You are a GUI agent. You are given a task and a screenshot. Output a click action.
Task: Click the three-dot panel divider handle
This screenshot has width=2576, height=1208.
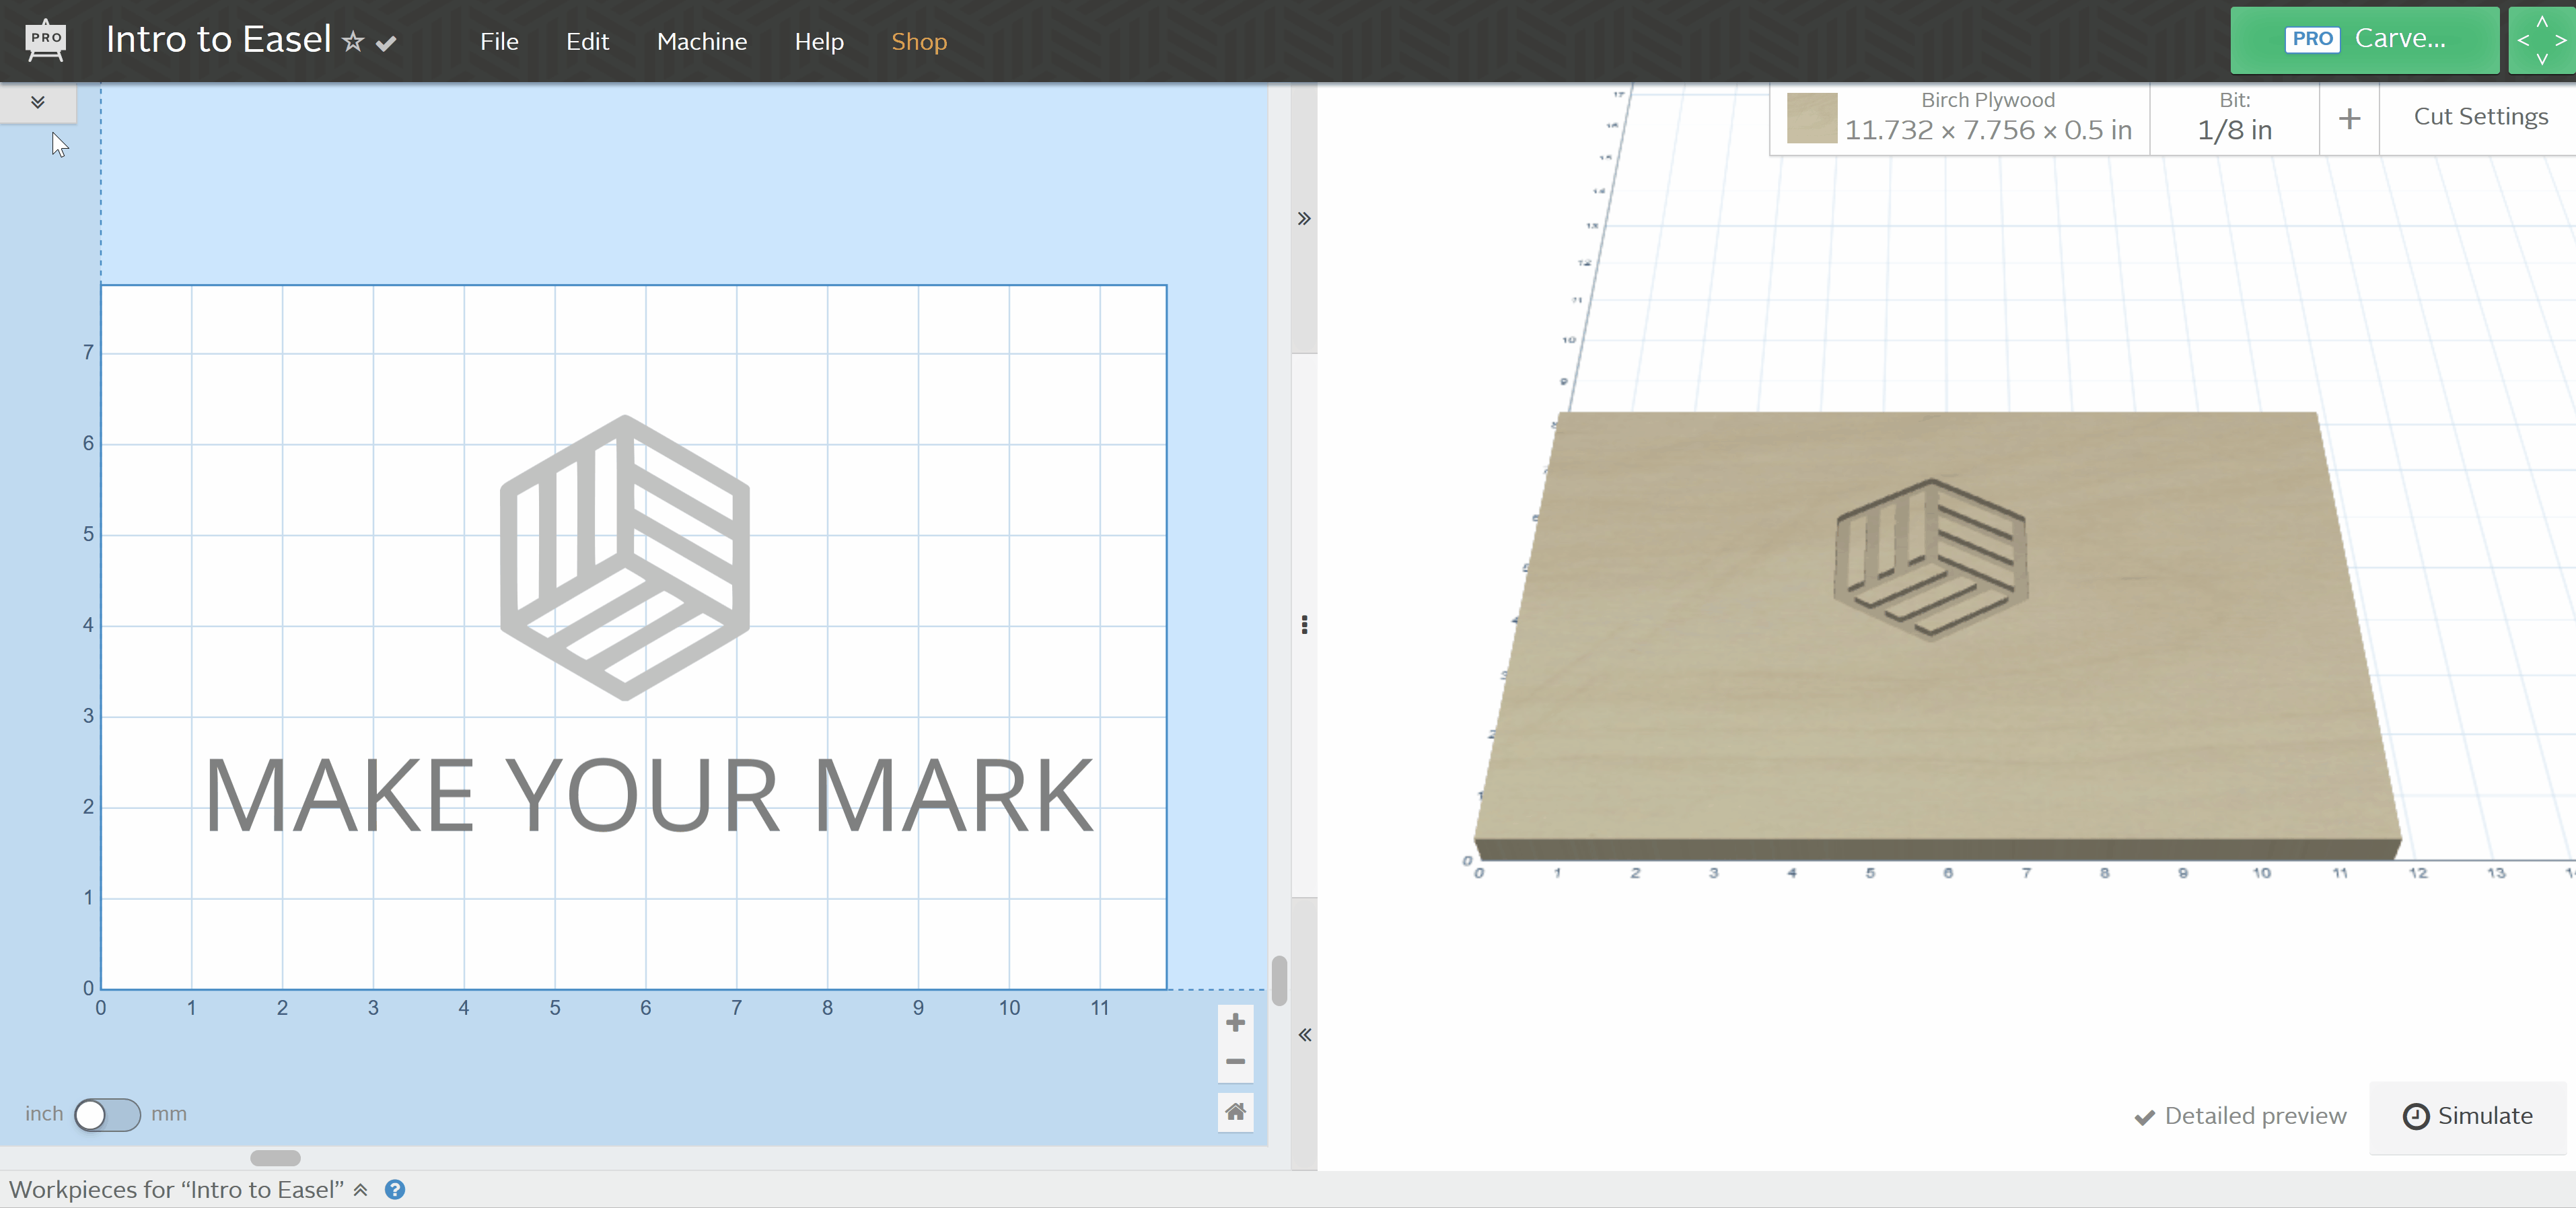tap(1304, 625)
